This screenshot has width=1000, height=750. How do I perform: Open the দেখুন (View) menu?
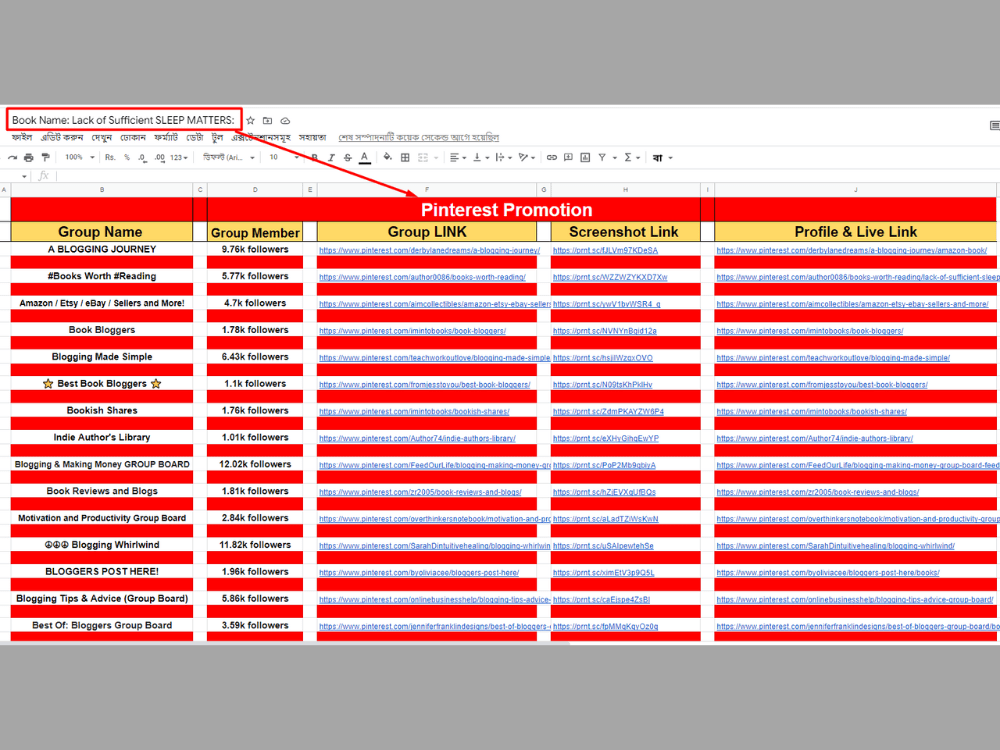click(102, 137)
